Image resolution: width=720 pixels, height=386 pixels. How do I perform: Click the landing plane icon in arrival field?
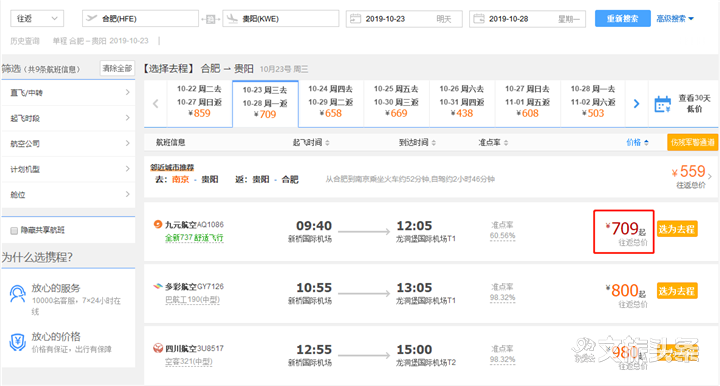232,19
